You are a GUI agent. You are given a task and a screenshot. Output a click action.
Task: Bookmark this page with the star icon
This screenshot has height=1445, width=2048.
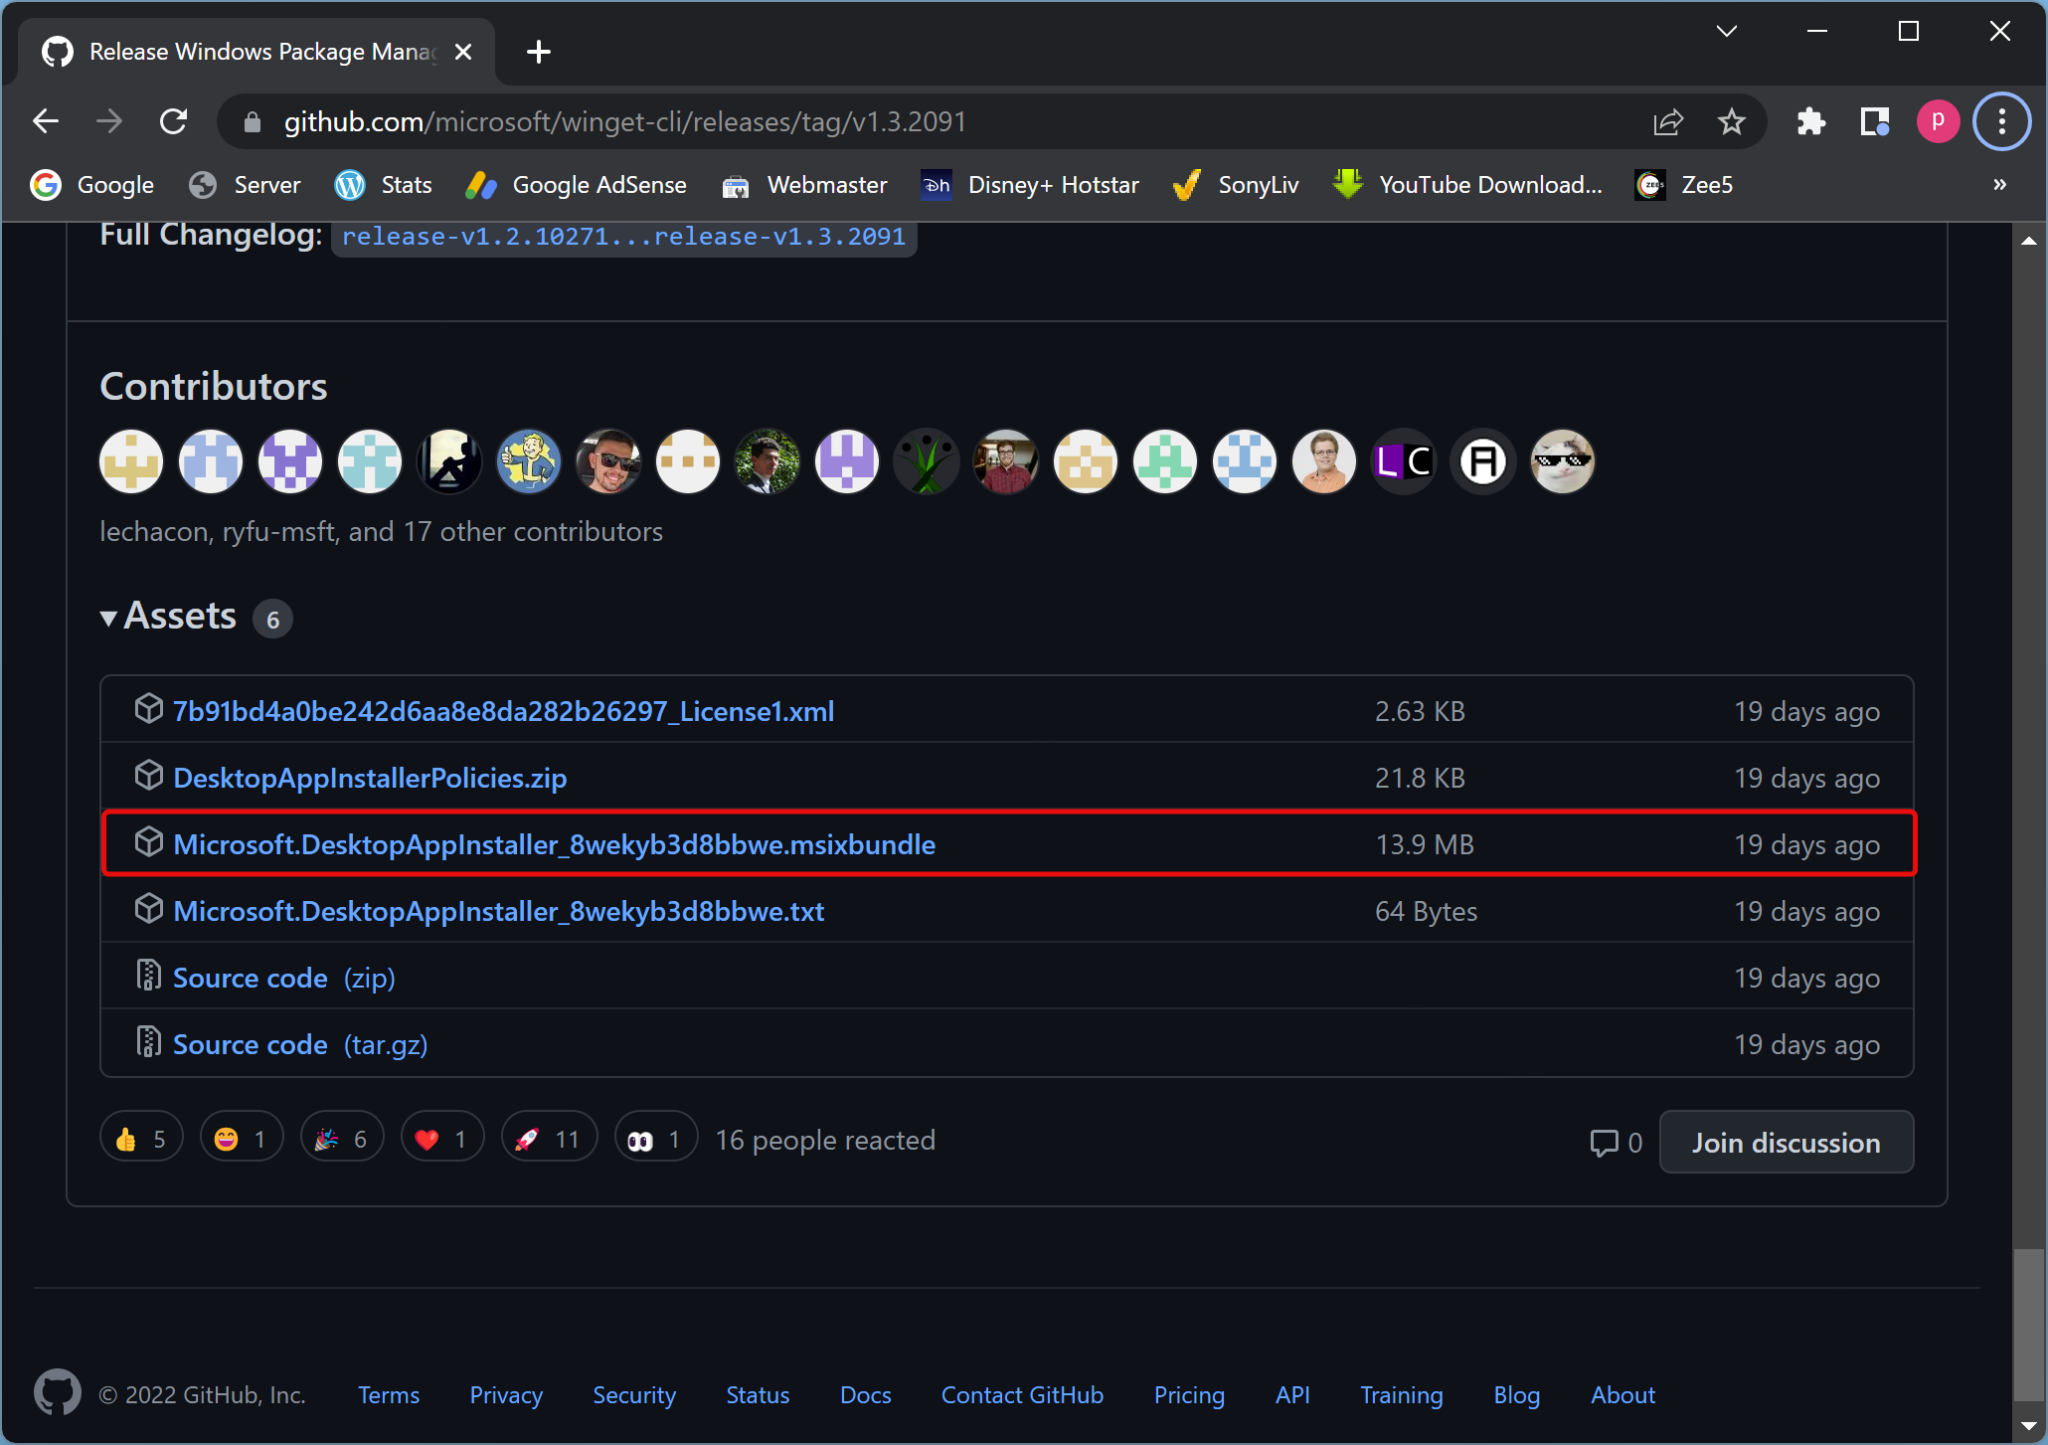click(1731, 122)
